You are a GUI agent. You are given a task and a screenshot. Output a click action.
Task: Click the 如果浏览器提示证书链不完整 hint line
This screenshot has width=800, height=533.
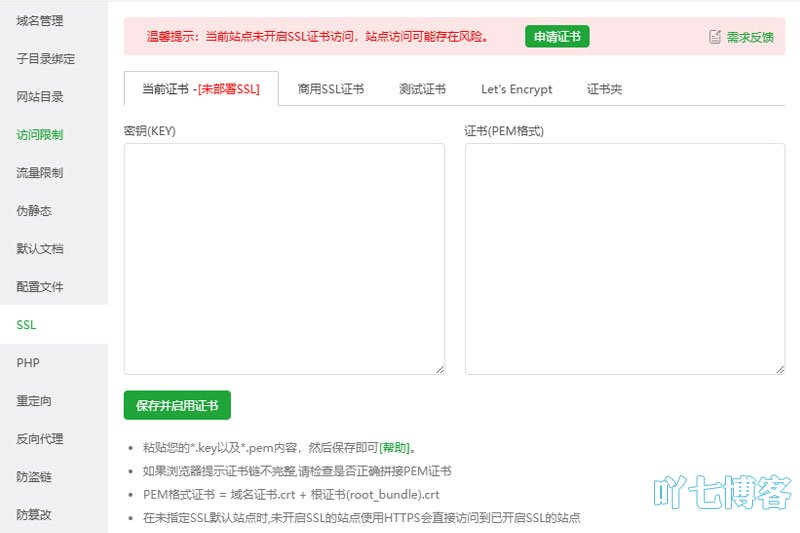tap(297, 471)
